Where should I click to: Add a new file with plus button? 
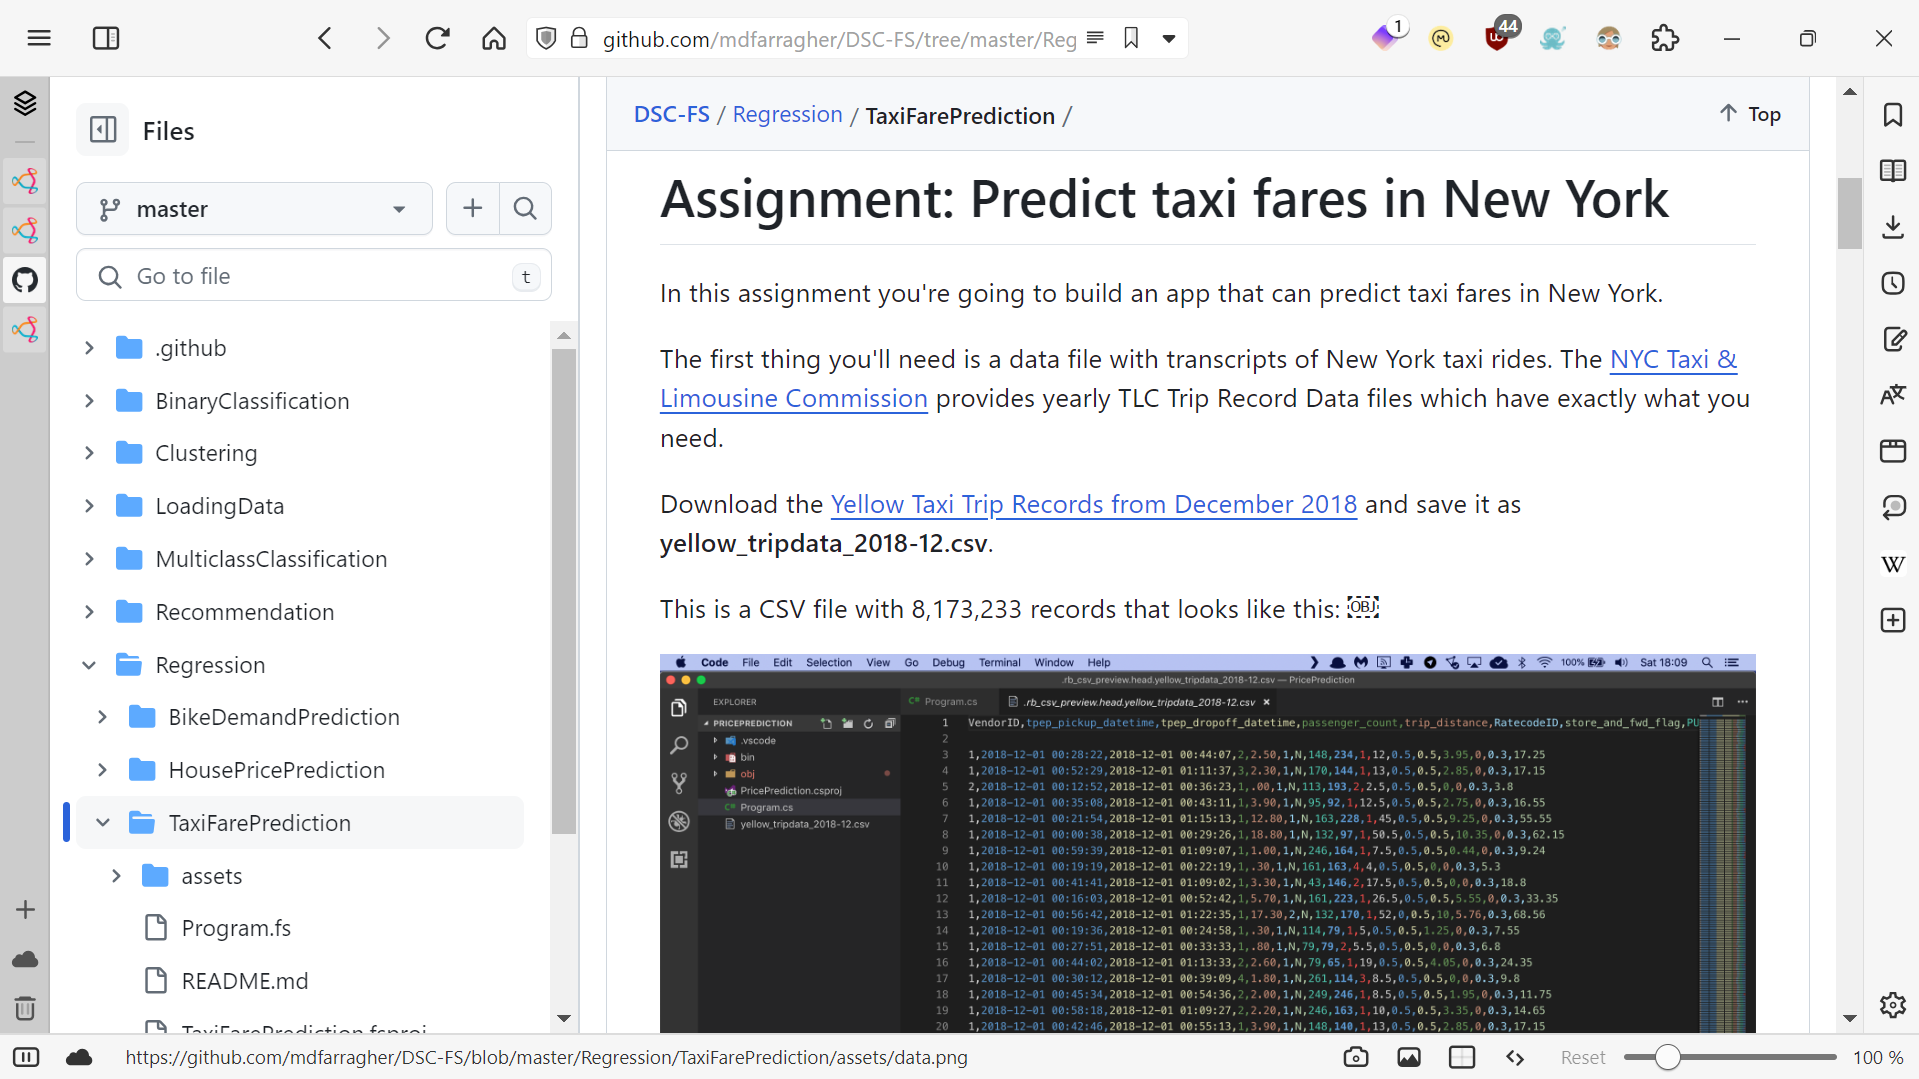tap(473, 208)
